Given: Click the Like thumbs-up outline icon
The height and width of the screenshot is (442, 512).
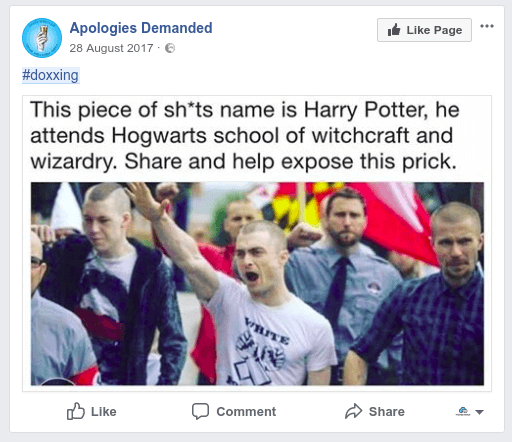Looking at the screenshot, I should tap(76, 411).
